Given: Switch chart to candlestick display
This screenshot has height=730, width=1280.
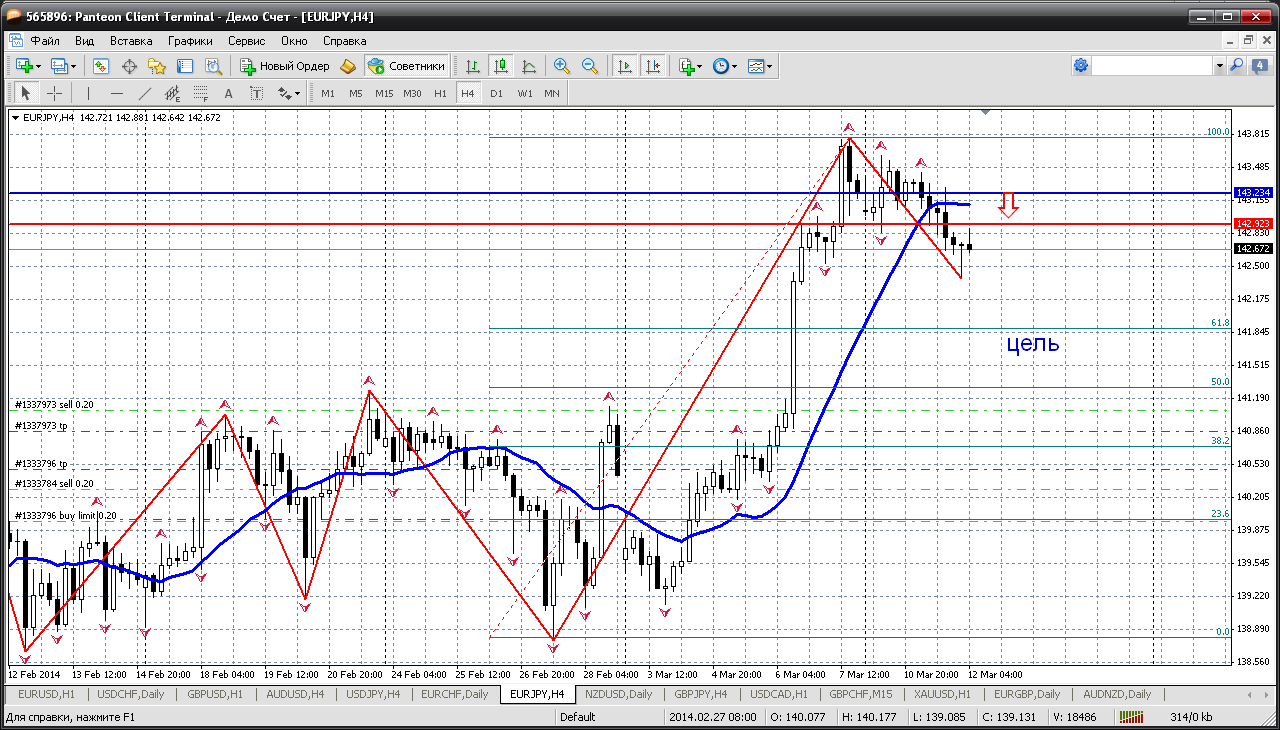Looking at the screenshot, I should click(x=501, y=66).
